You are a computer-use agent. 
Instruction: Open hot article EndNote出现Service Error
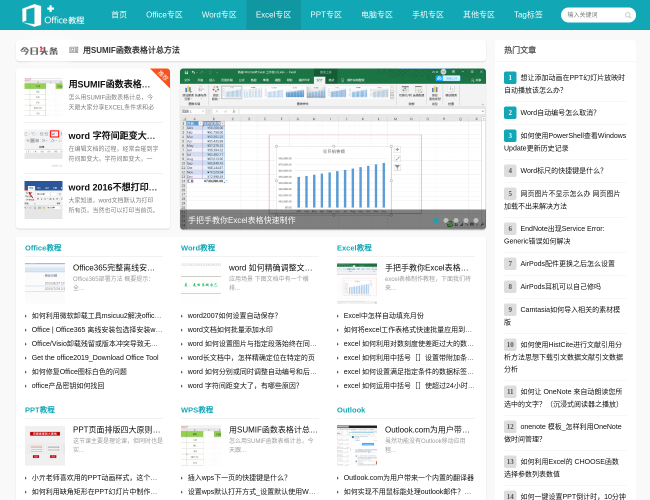pyautogui.click(x=554, y=235)
